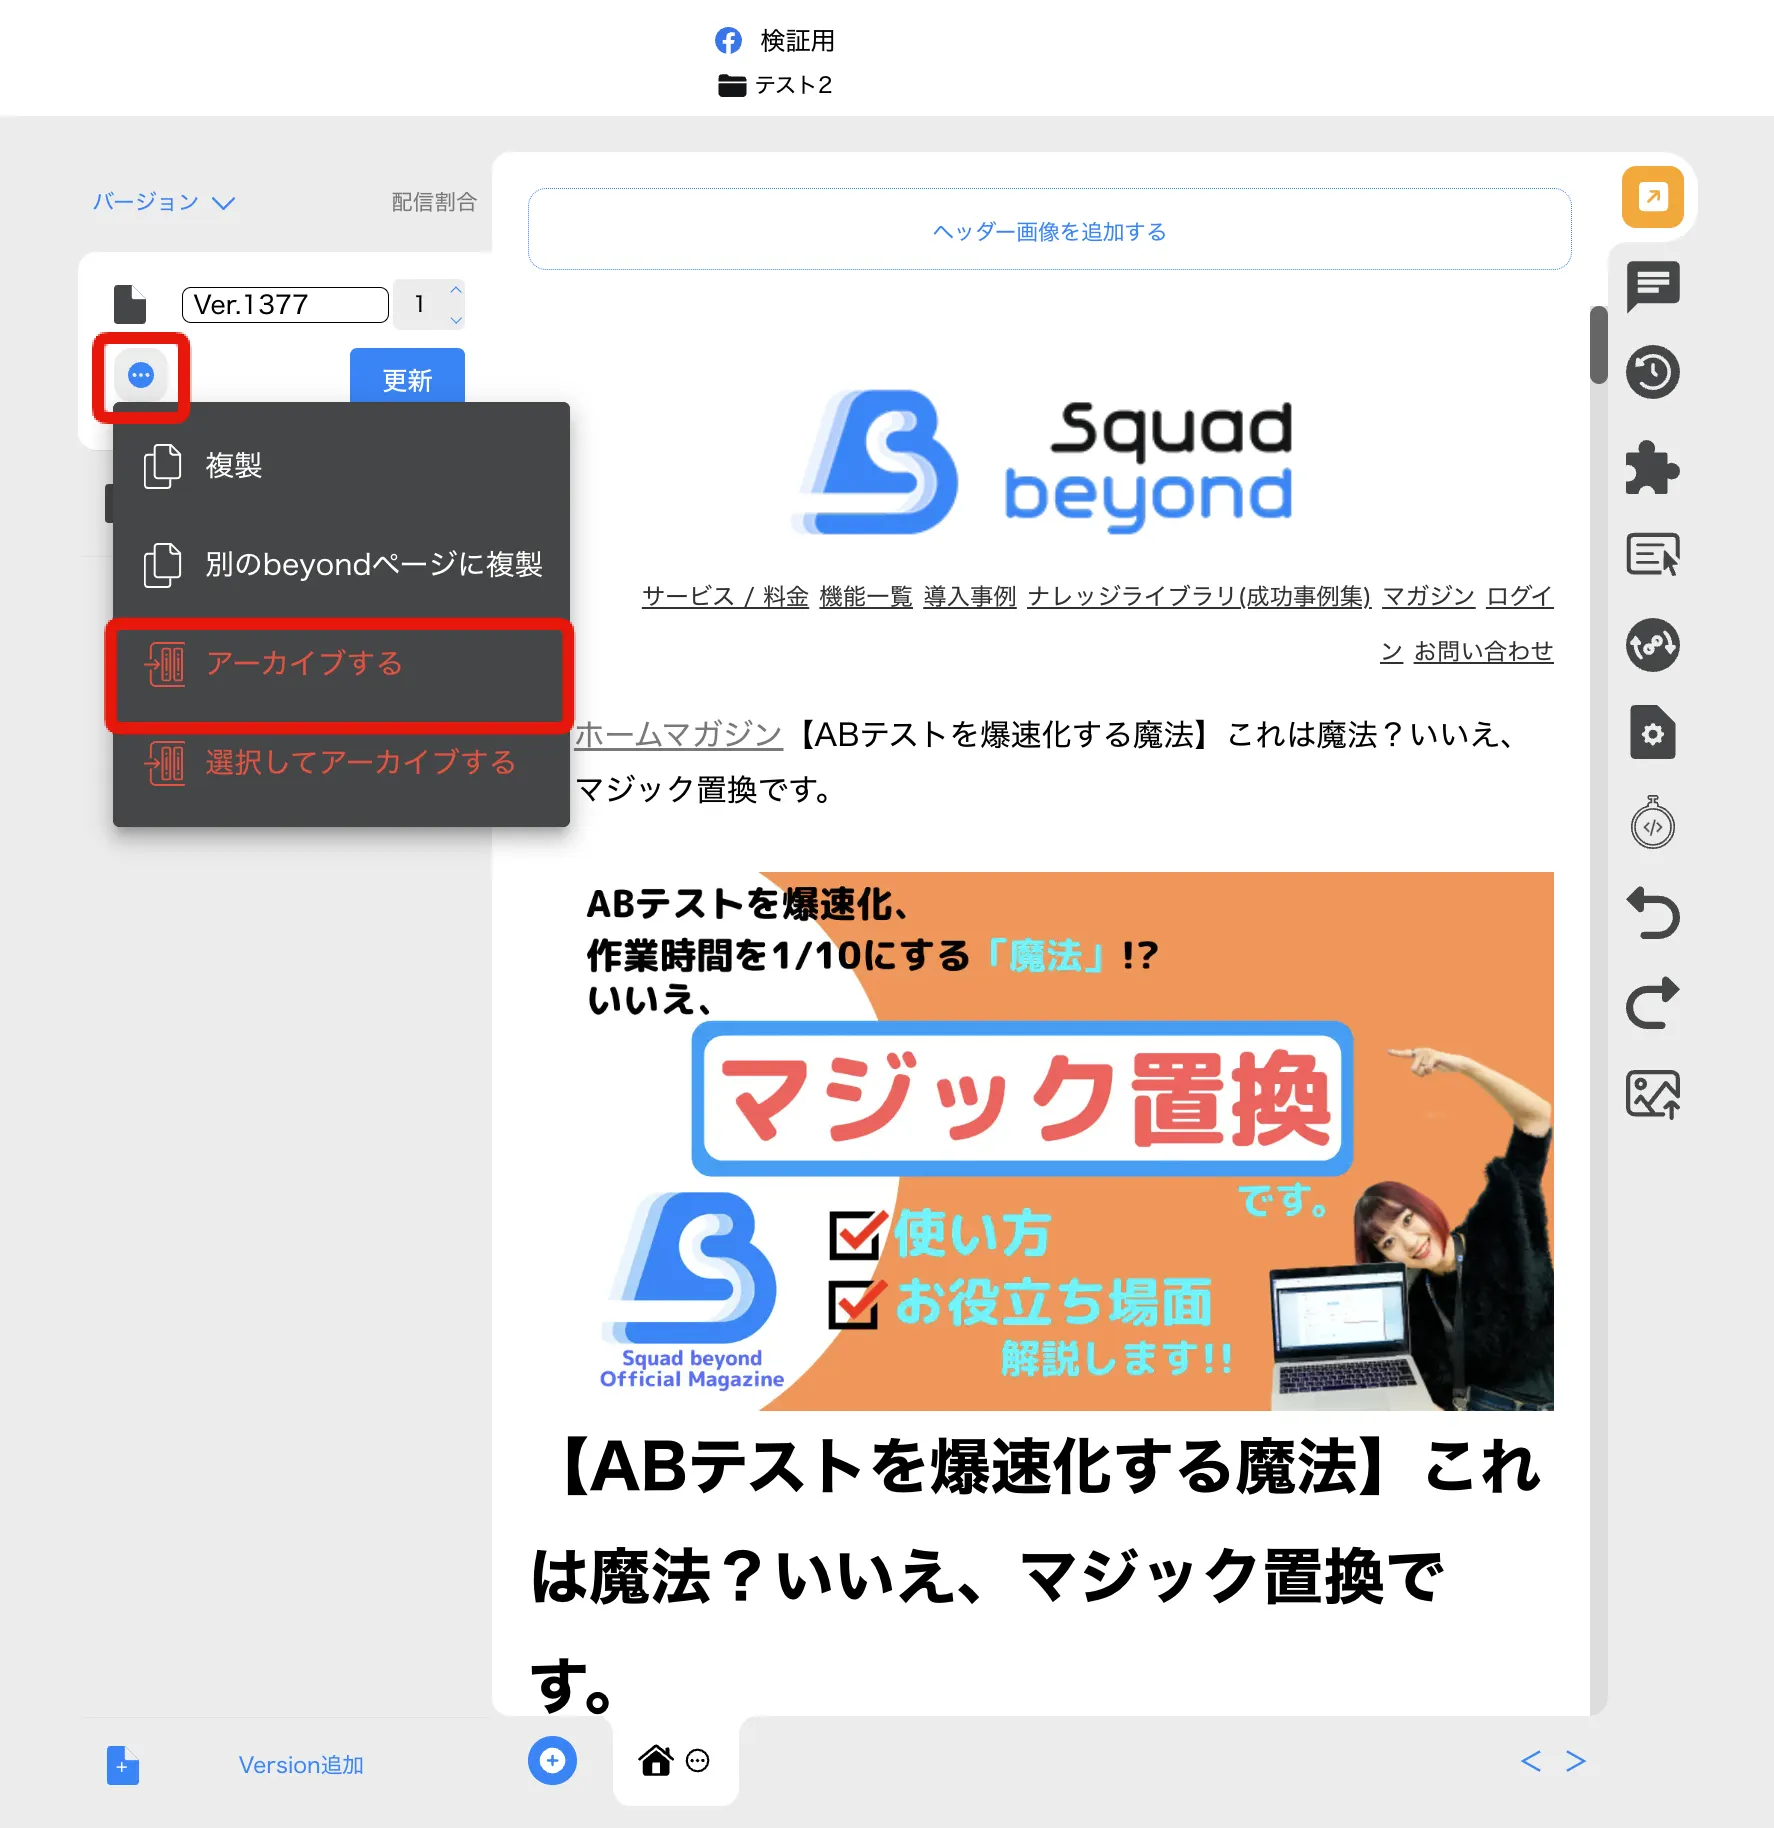
Task: Select the text edit cursor icon
Action: tap(1652, 554)
